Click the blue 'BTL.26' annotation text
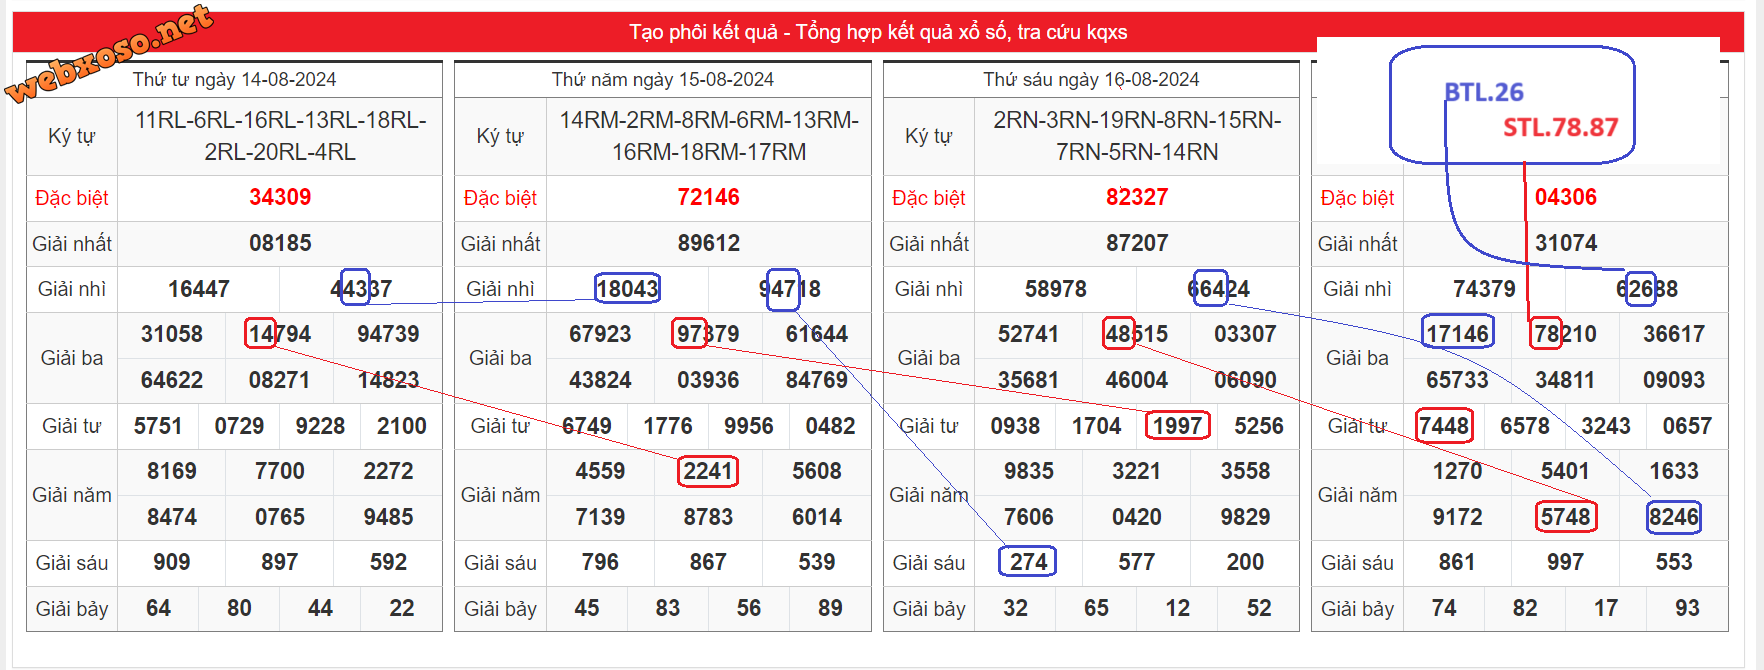The image size is (1764, 670). 1484,93
